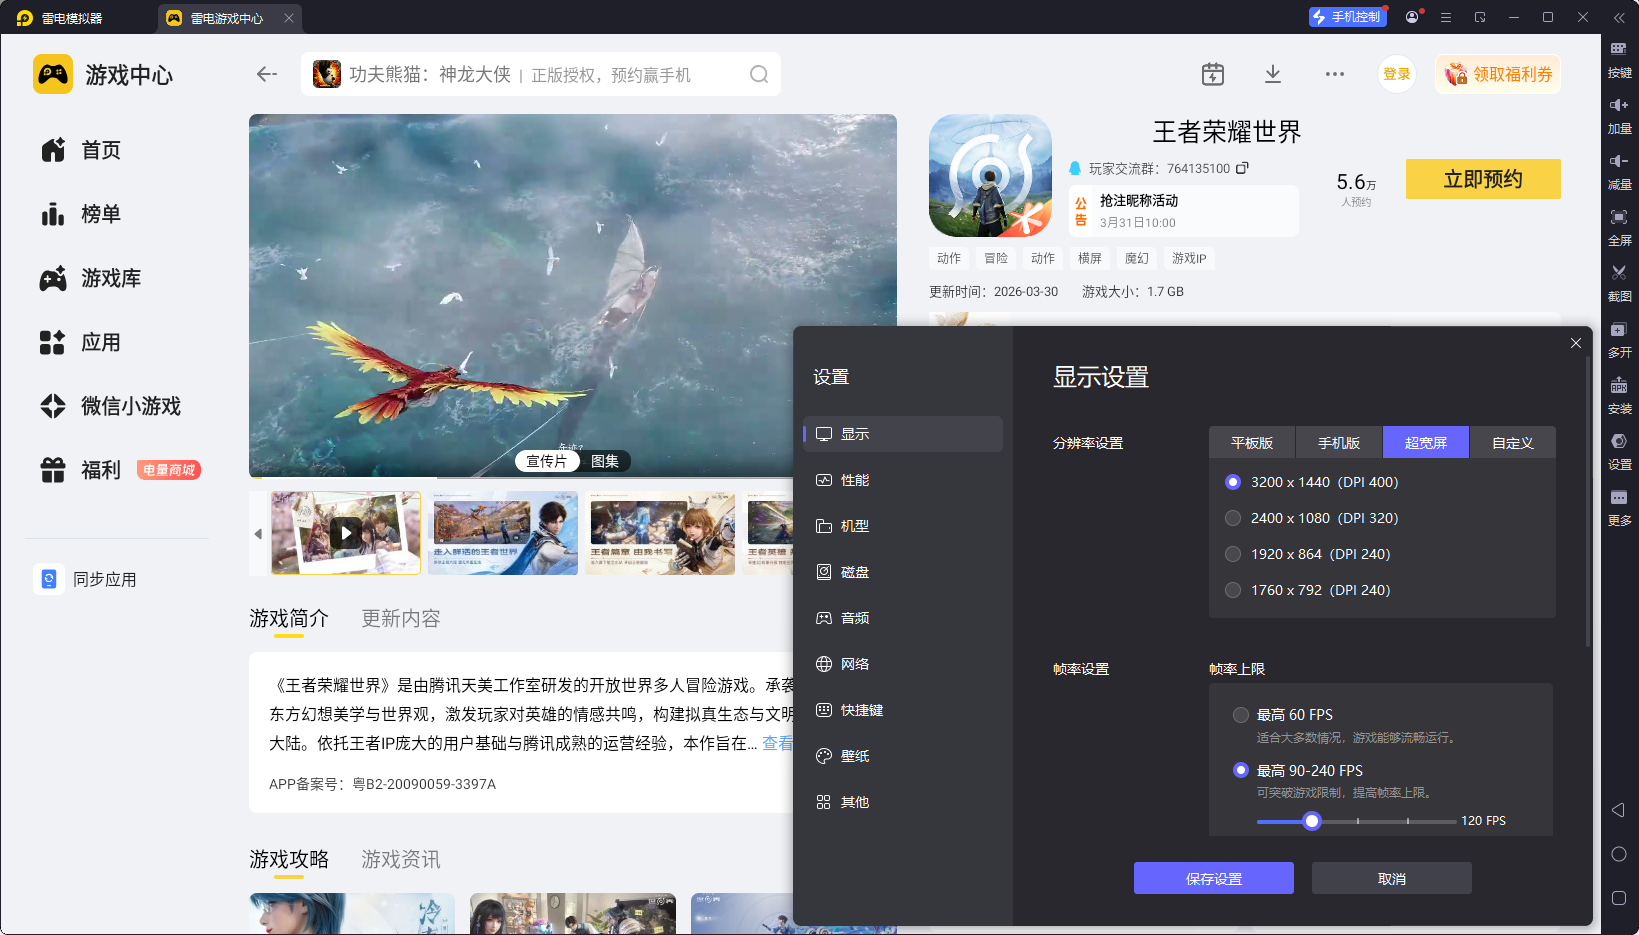Image resolution: width=1639 pixels, height=935 pixels.
Task: Choose the max 60 FPS option
Action: pyautogui.click(x=1241, y=715)
